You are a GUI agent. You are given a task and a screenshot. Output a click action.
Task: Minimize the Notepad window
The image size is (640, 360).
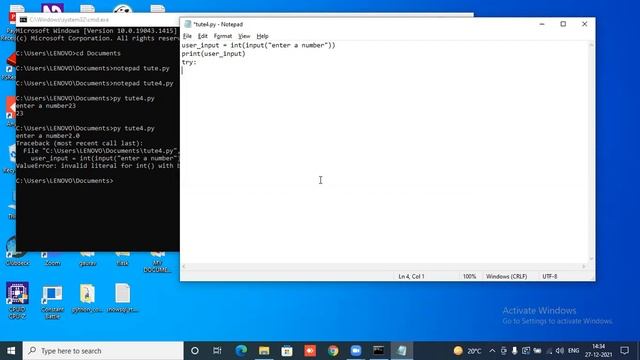click(542, 24)
